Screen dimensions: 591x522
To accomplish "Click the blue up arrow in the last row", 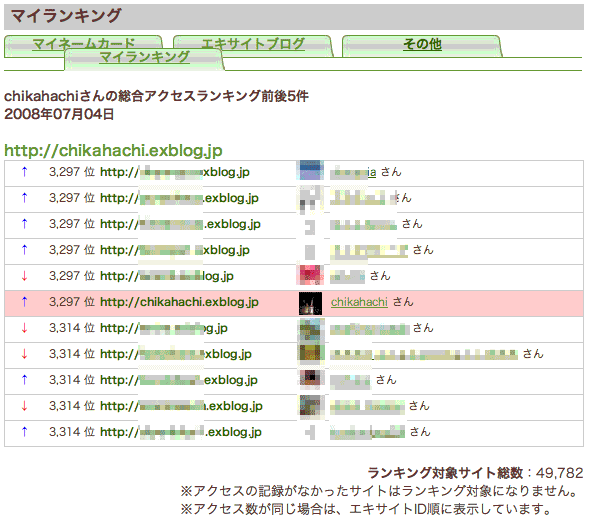I will [24, 432].
